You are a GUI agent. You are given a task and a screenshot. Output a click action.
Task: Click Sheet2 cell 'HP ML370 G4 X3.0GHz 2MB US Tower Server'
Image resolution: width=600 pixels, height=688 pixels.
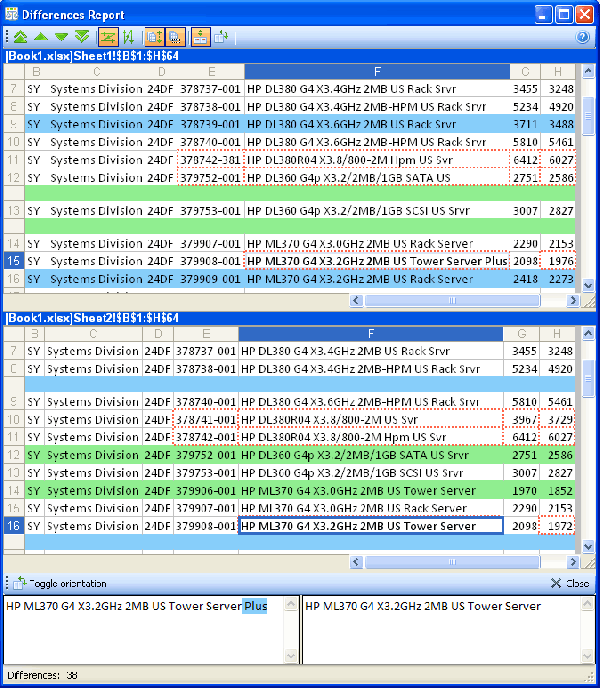370,491
